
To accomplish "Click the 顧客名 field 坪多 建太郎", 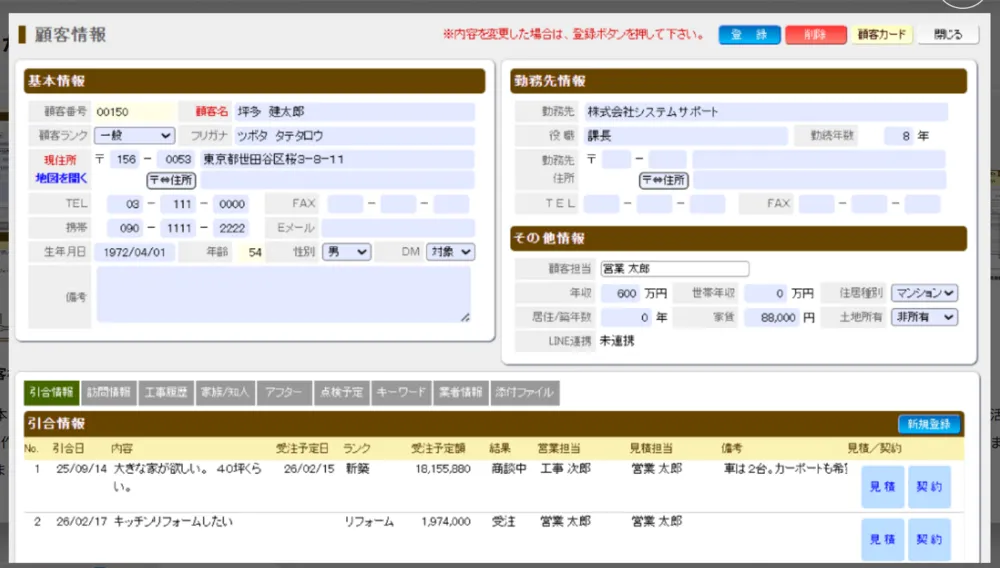I will tap(355, 112).
